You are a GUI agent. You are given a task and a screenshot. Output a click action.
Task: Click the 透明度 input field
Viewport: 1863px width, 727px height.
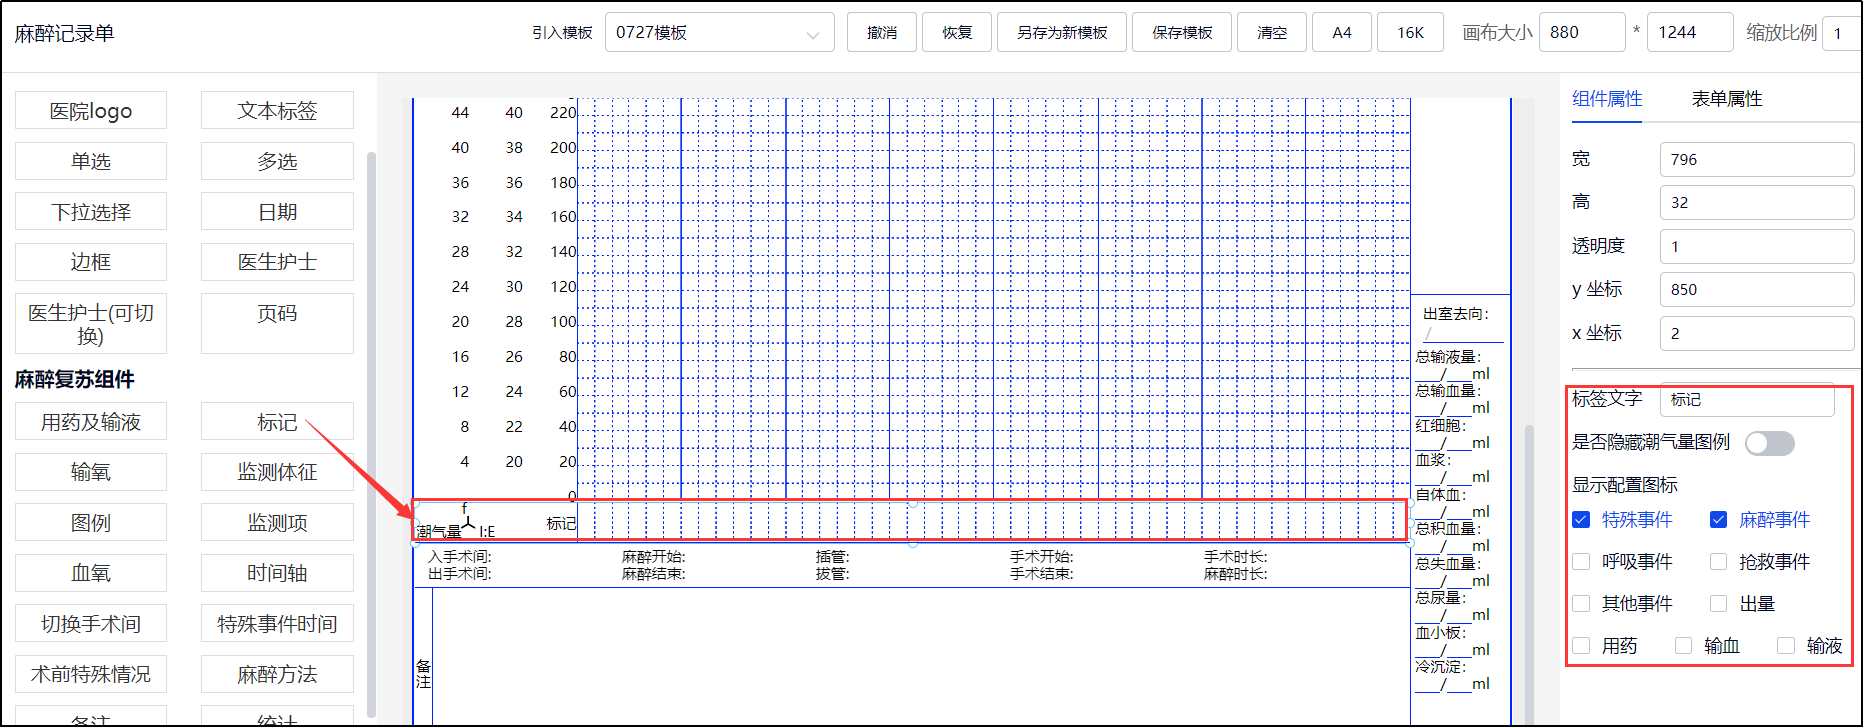click(1757, 246)
